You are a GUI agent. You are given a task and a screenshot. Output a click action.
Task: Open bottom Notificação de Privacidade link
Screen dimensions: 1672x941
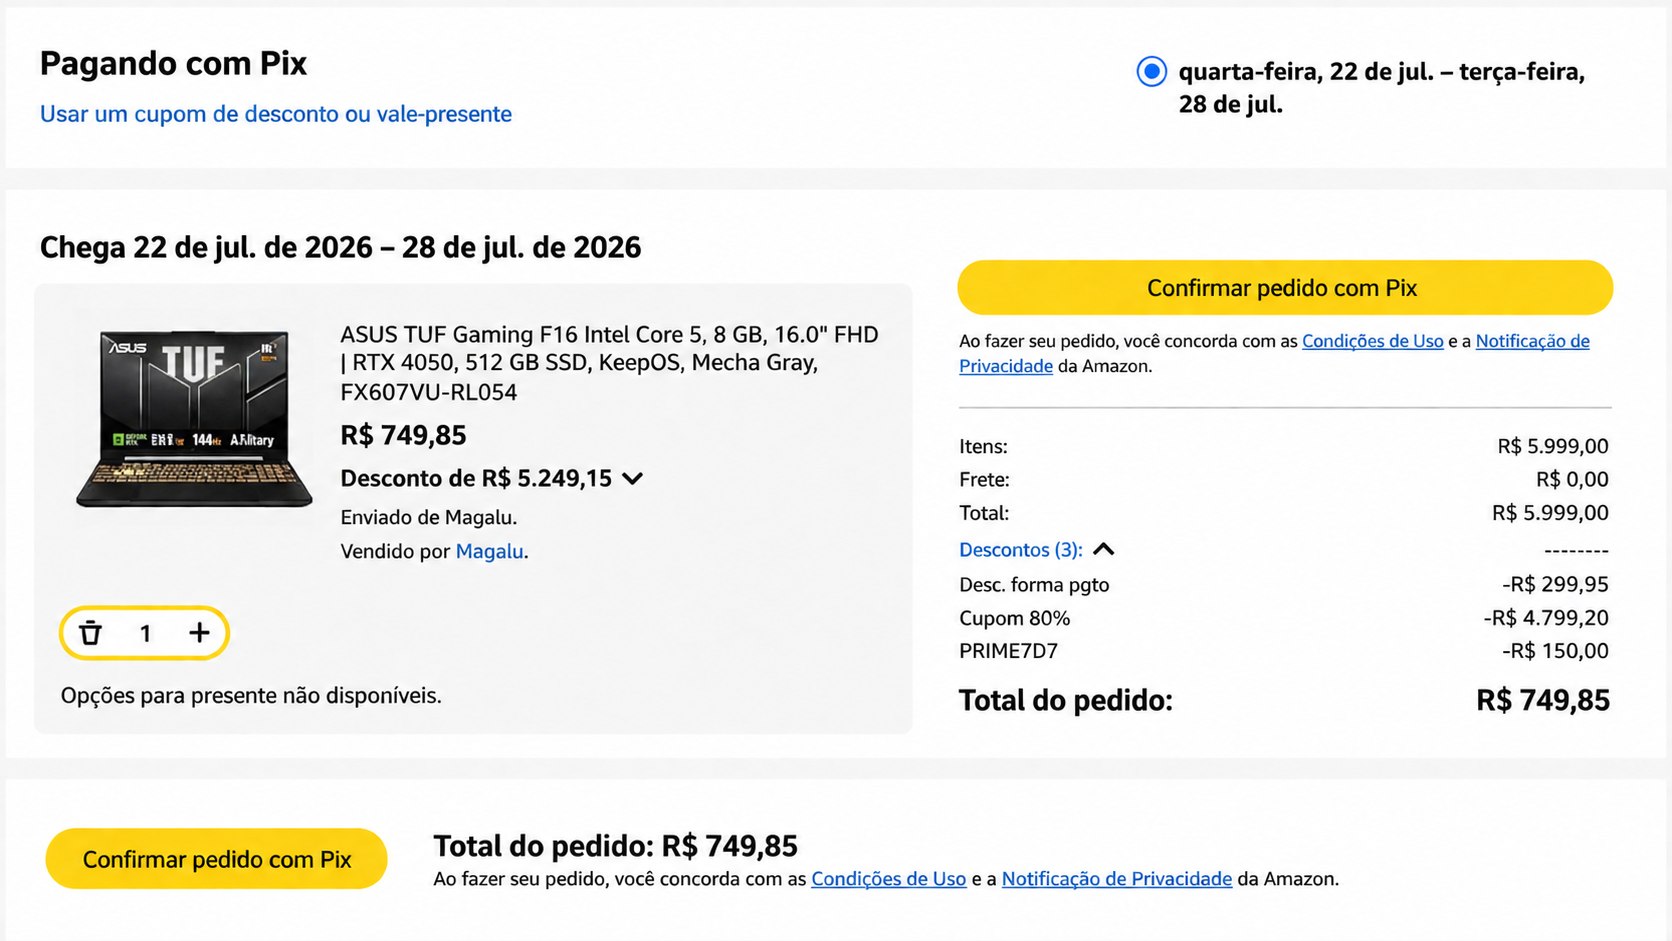[x=1116, y=879]
